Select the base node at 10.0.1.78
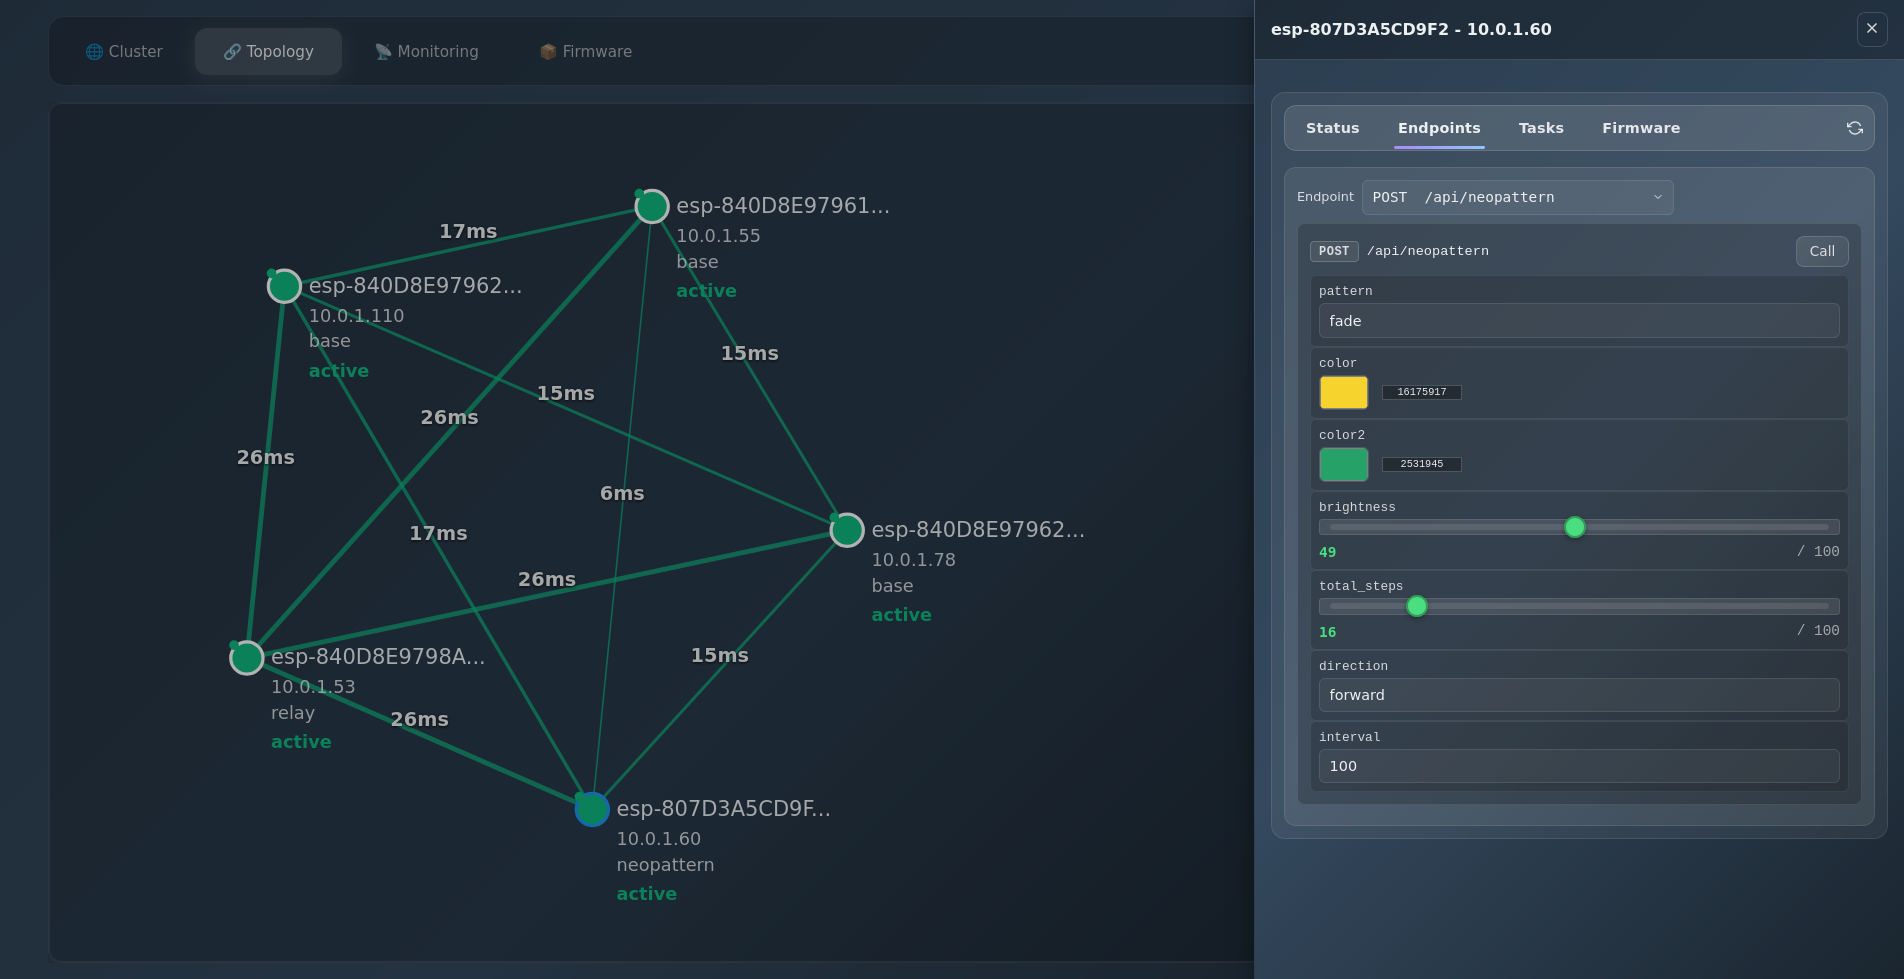Viewport: 1904px width, 979px height. 847,530
